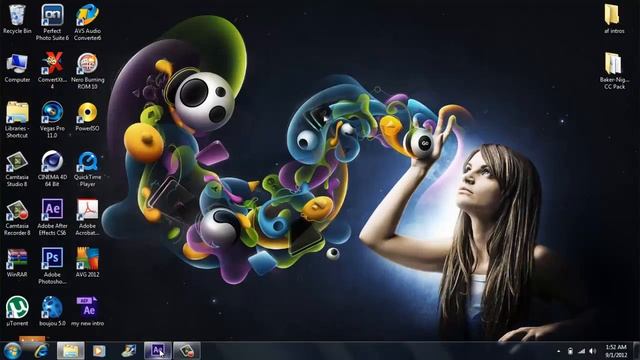Select the Camtasia Studio 8 shortcut

click(17, 169)
